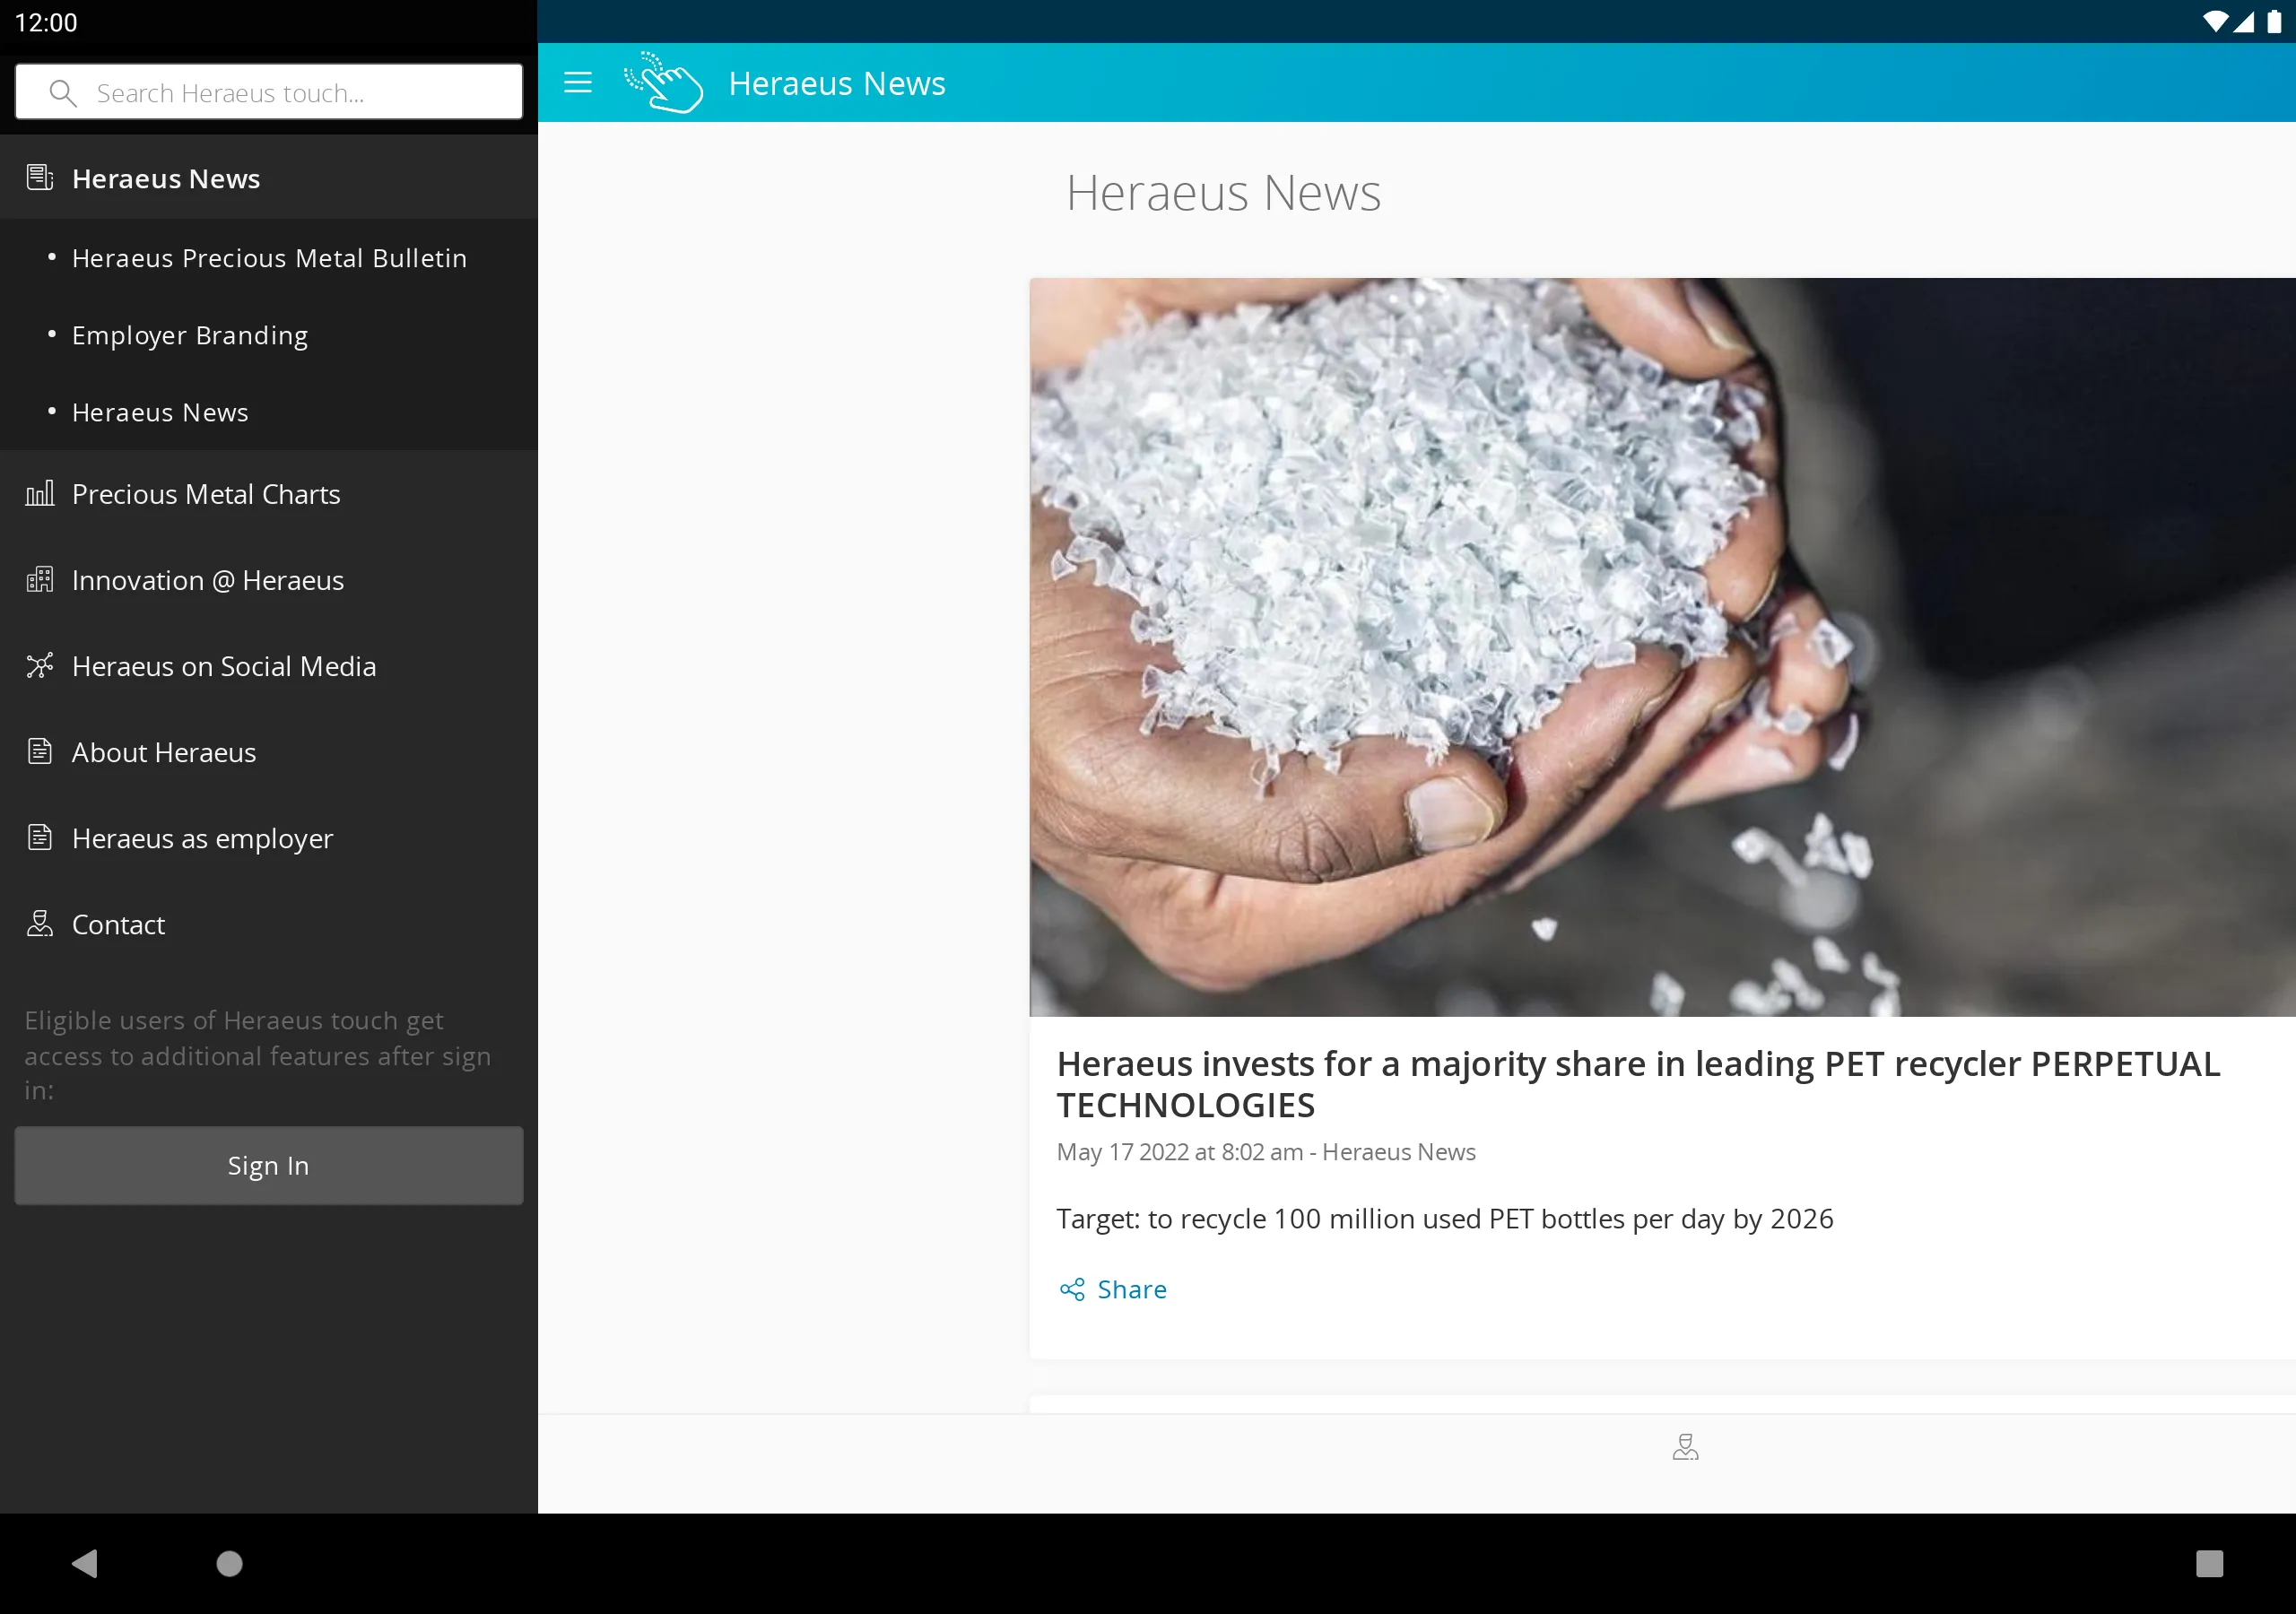Click the Innovation @ Heraeus grid icon
This screenshot has height=1614, width=2296.
click(39, 580)
